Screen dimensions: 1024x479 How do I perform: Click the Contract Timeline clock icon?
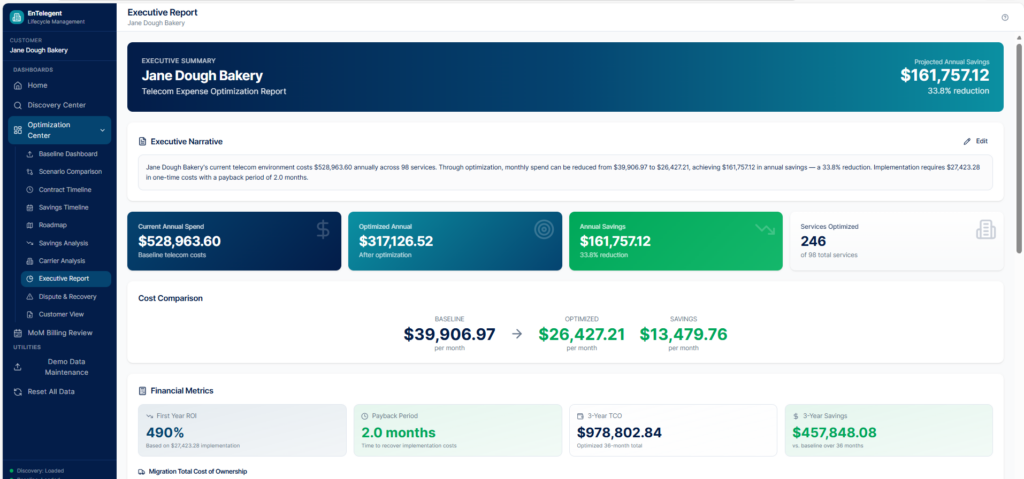(29, 189)
